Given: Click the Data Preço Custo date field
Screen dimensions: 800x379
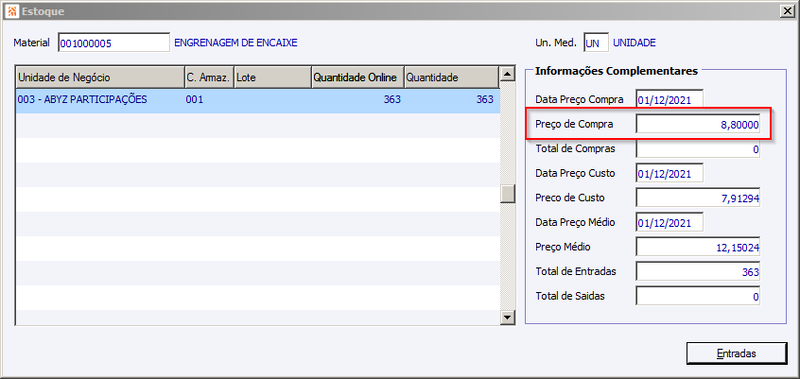Looking at the screenshot, I should point(669,173).
